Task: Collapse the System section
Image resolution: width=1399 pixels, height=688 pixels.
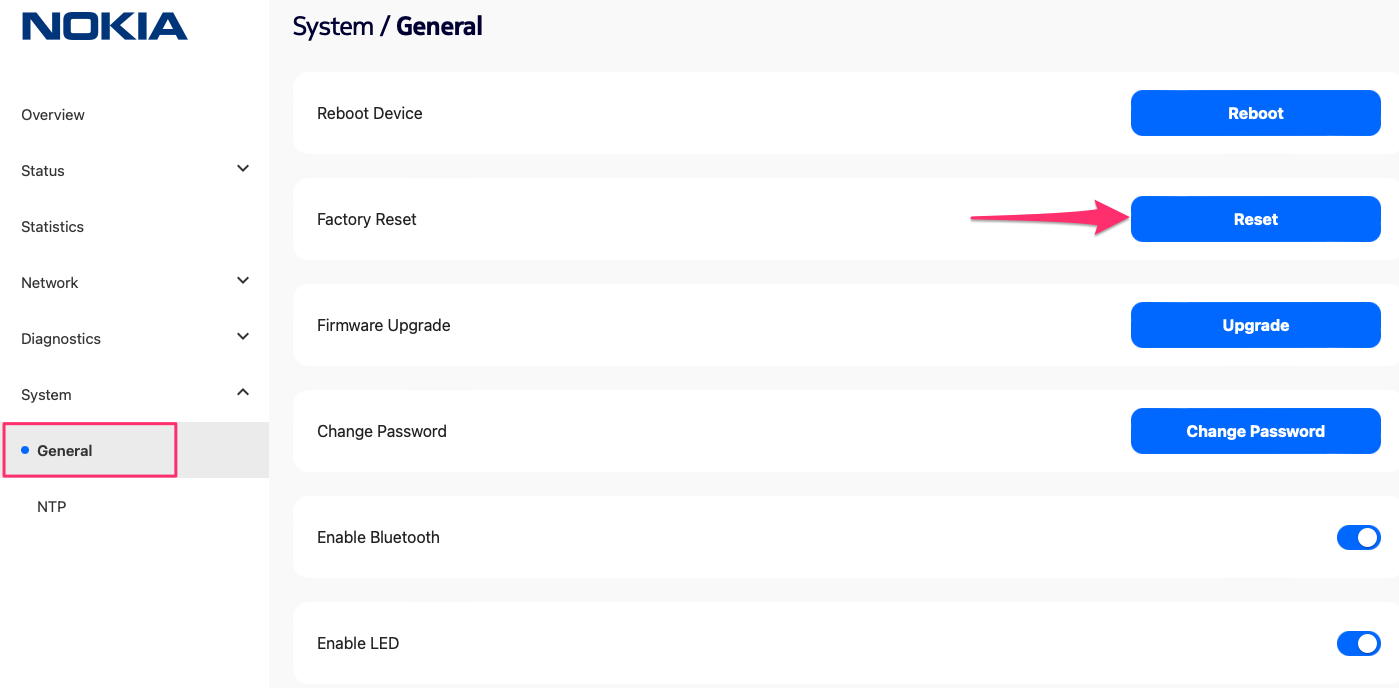Action: 242,392
